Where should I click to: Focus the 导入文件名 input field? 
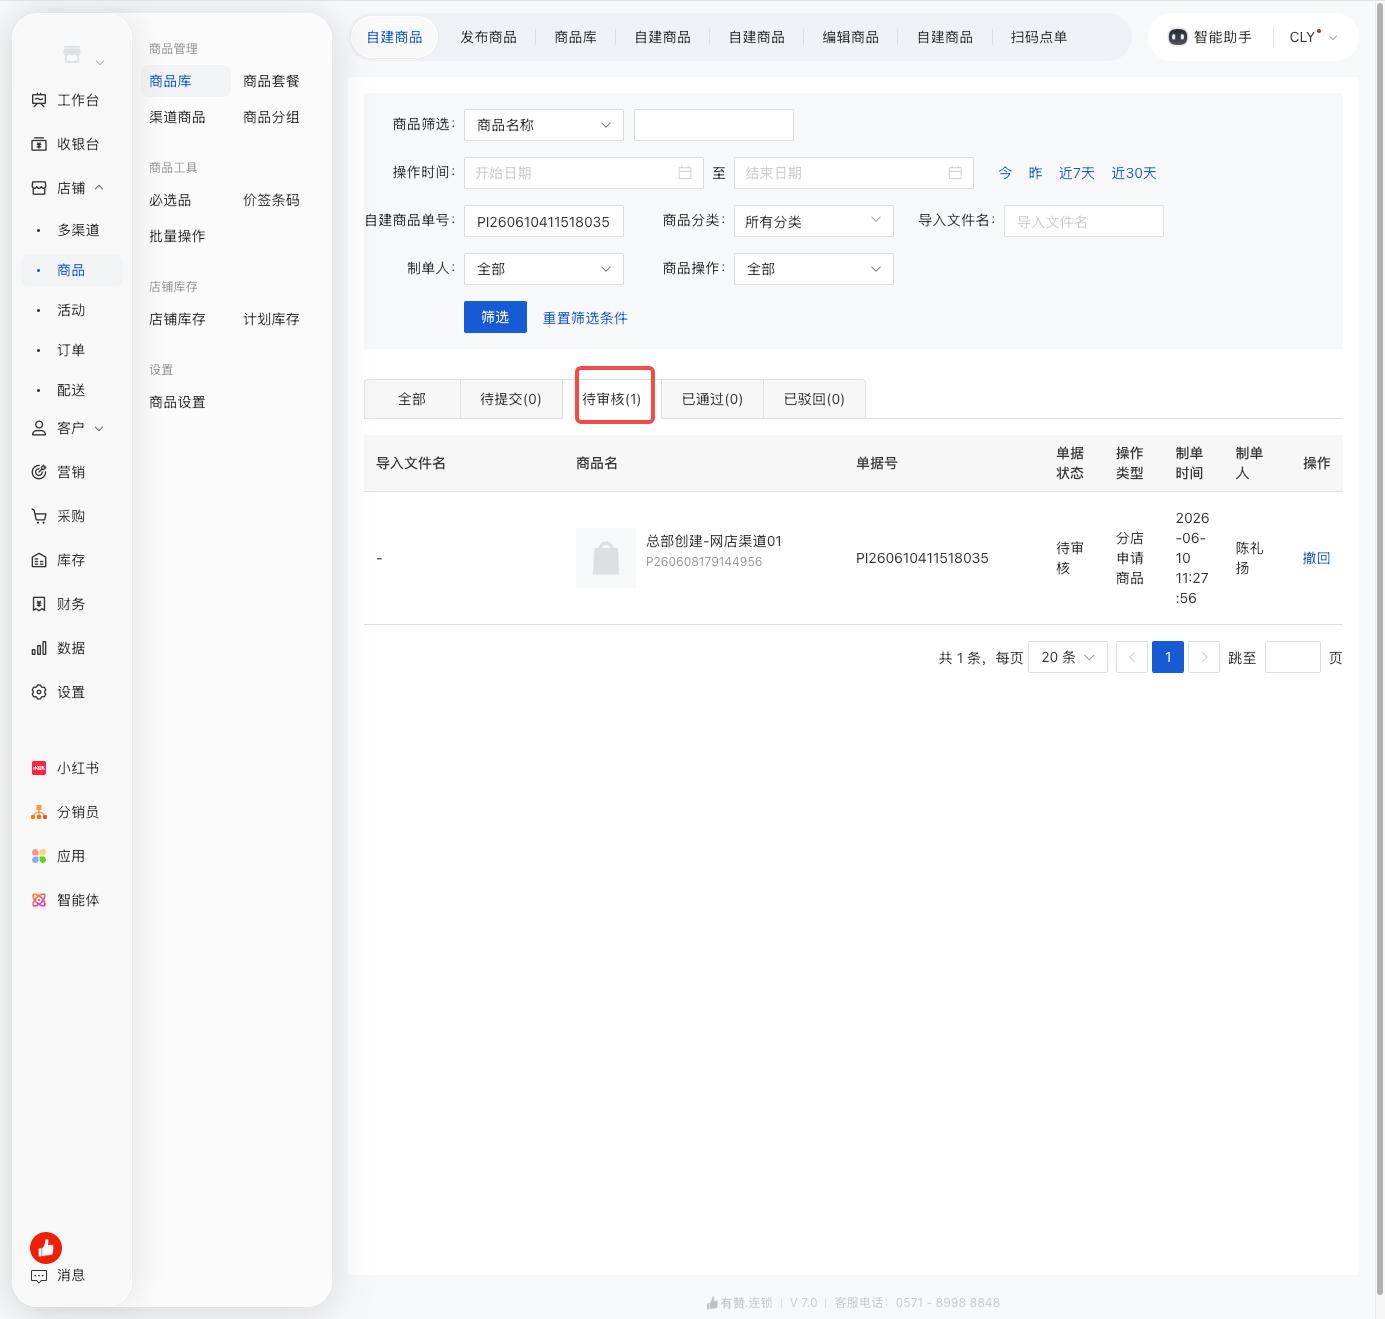(1084, 221)
